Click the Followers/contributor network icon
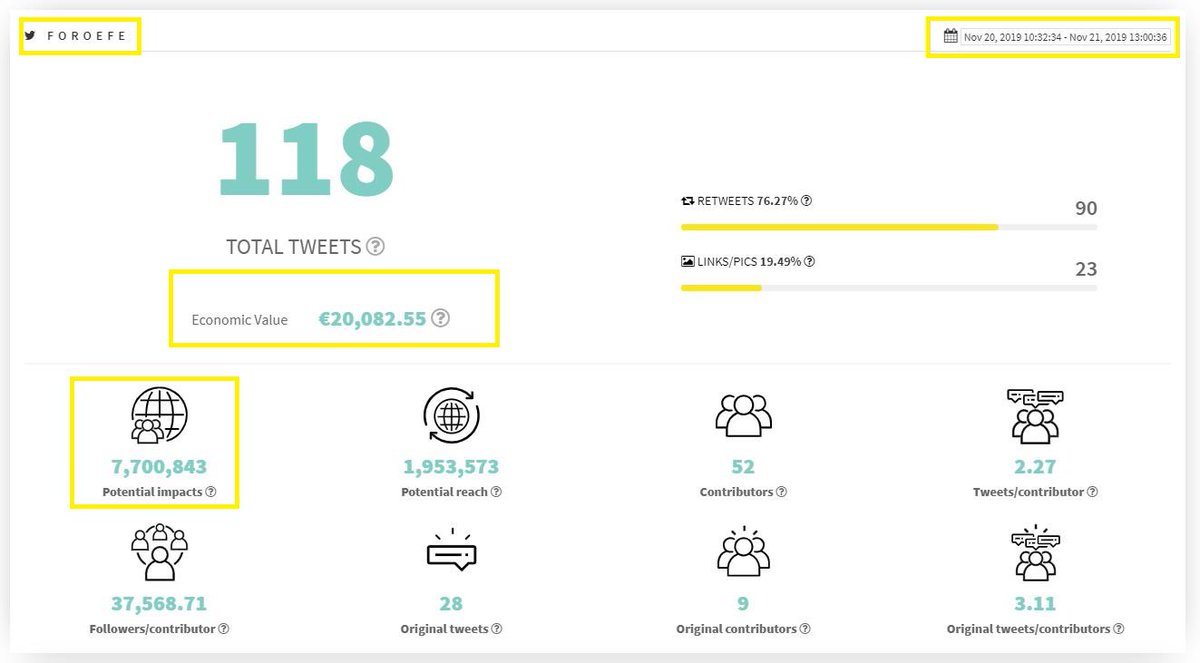Screen dimensions: 1200x663 pos(159,554)
